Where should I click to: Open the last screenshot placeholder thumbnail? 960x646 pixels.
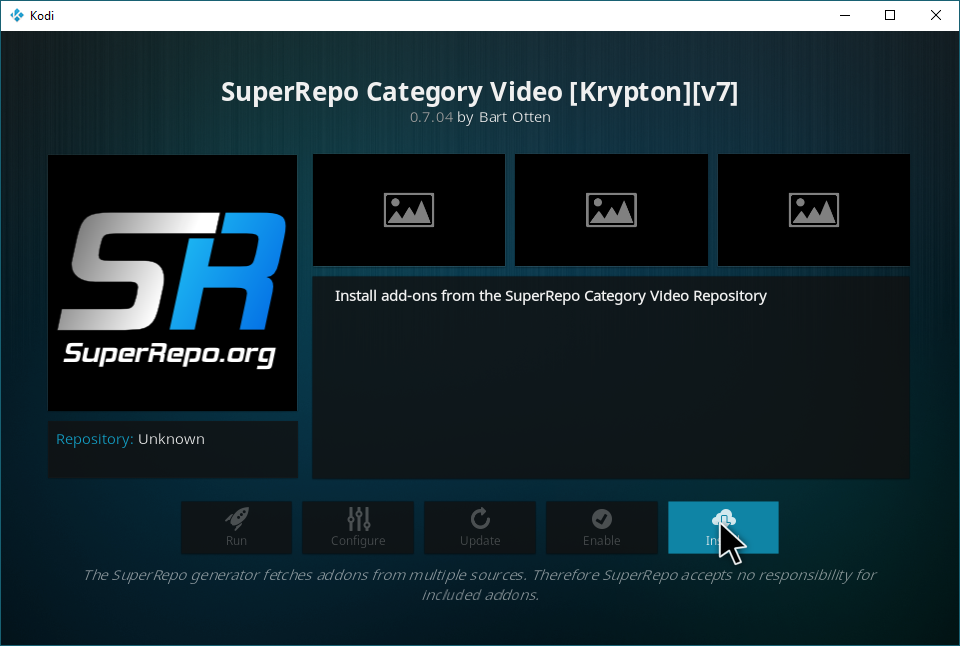tap(814, 210)
